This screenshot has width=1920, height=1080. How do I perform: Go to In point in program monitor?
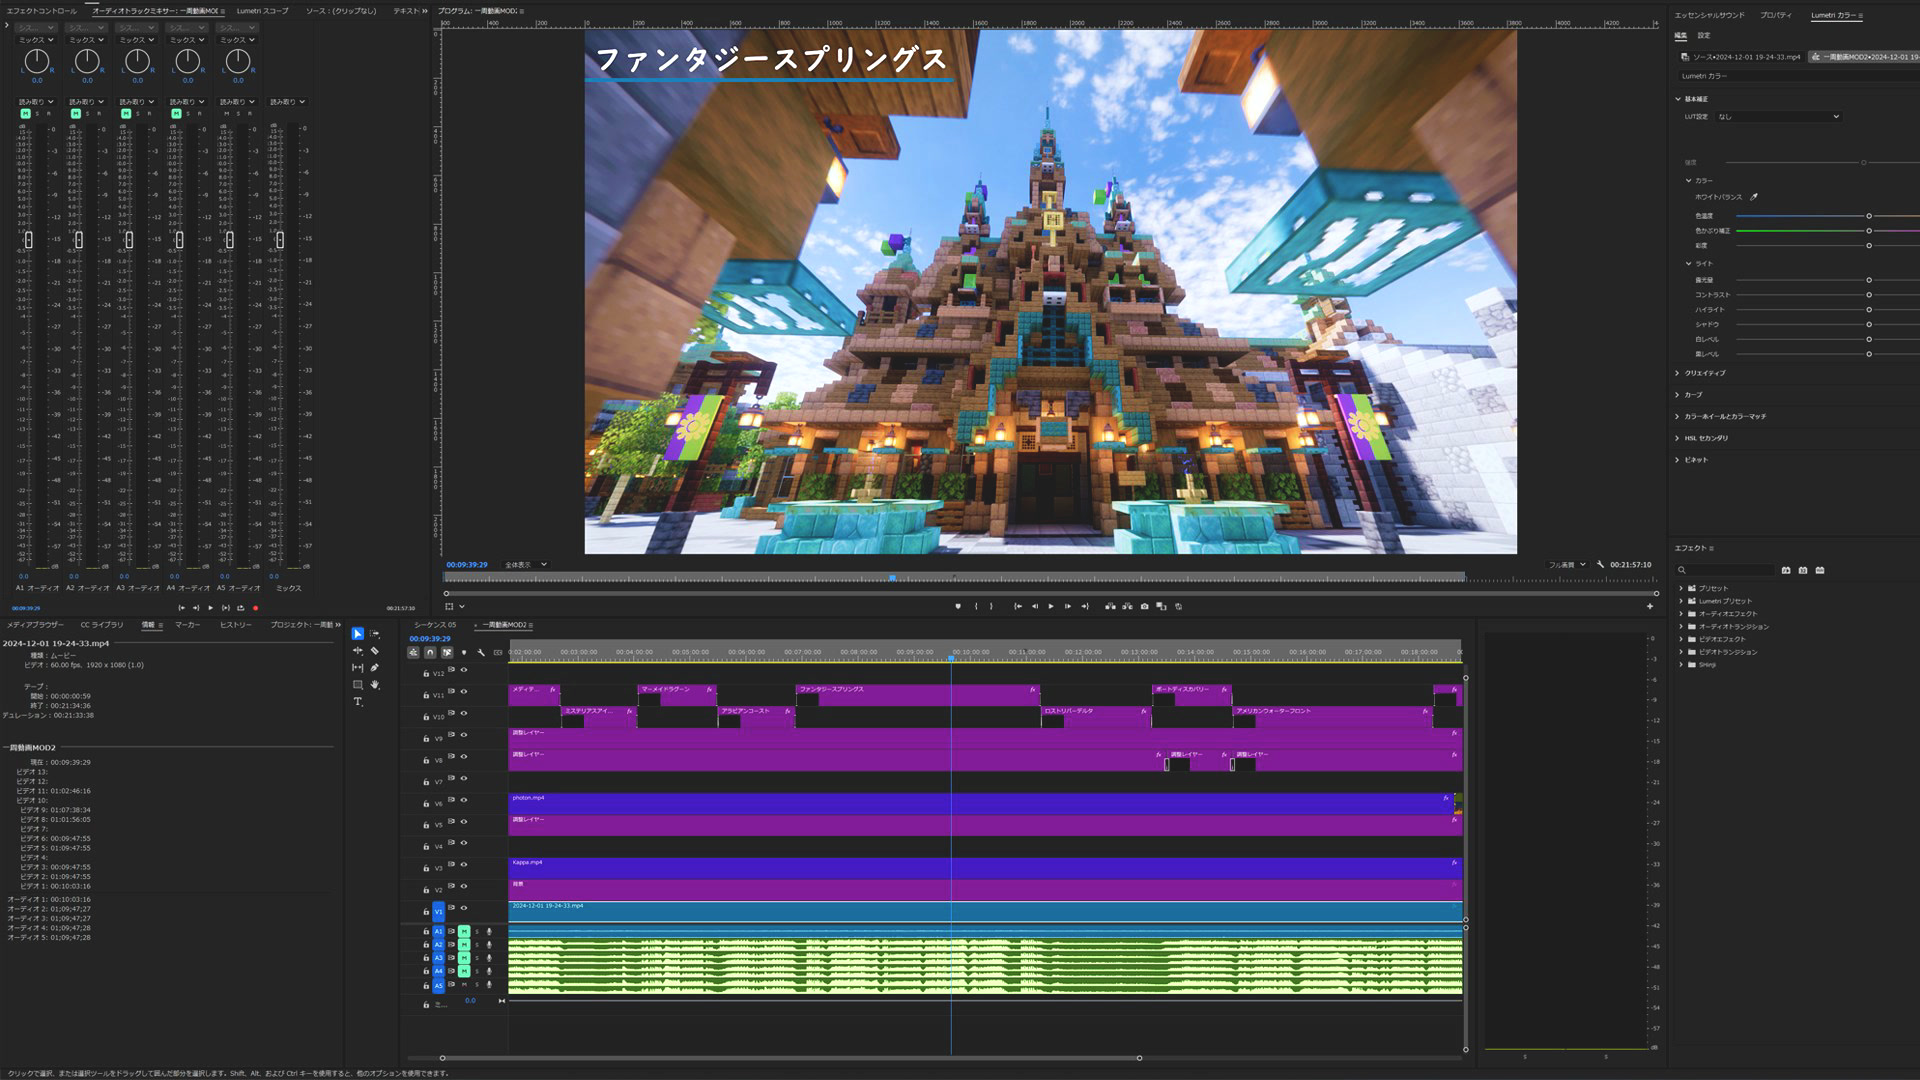tap(1018, 606)
